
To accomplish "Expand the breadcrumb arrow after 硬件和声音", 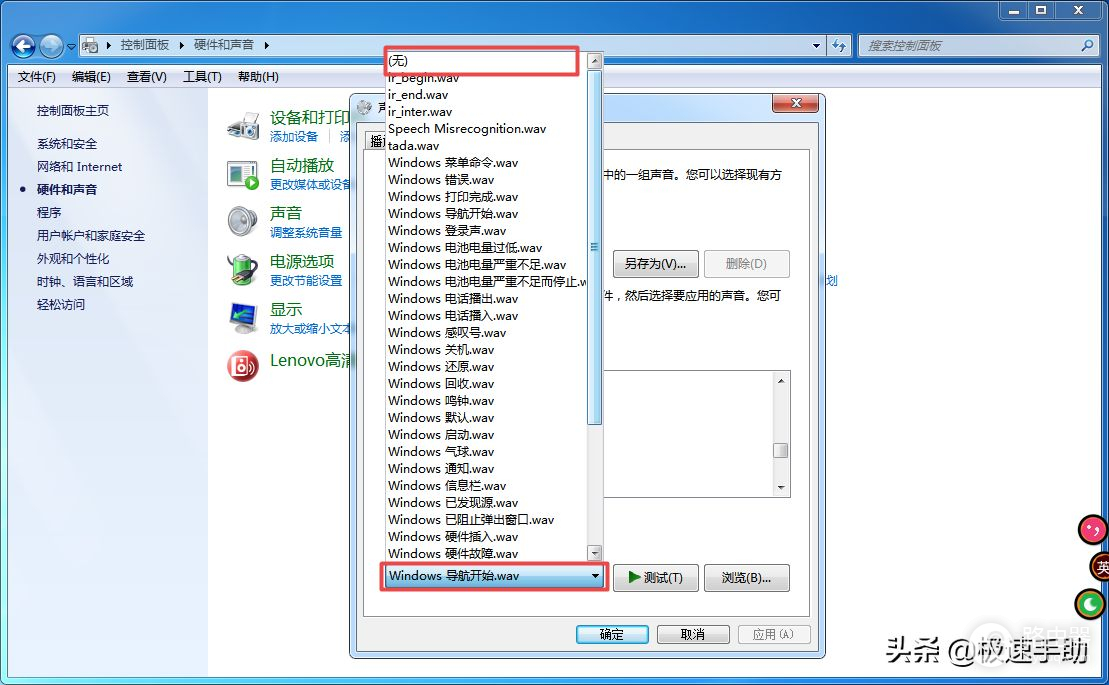I will tap(267, 45).
